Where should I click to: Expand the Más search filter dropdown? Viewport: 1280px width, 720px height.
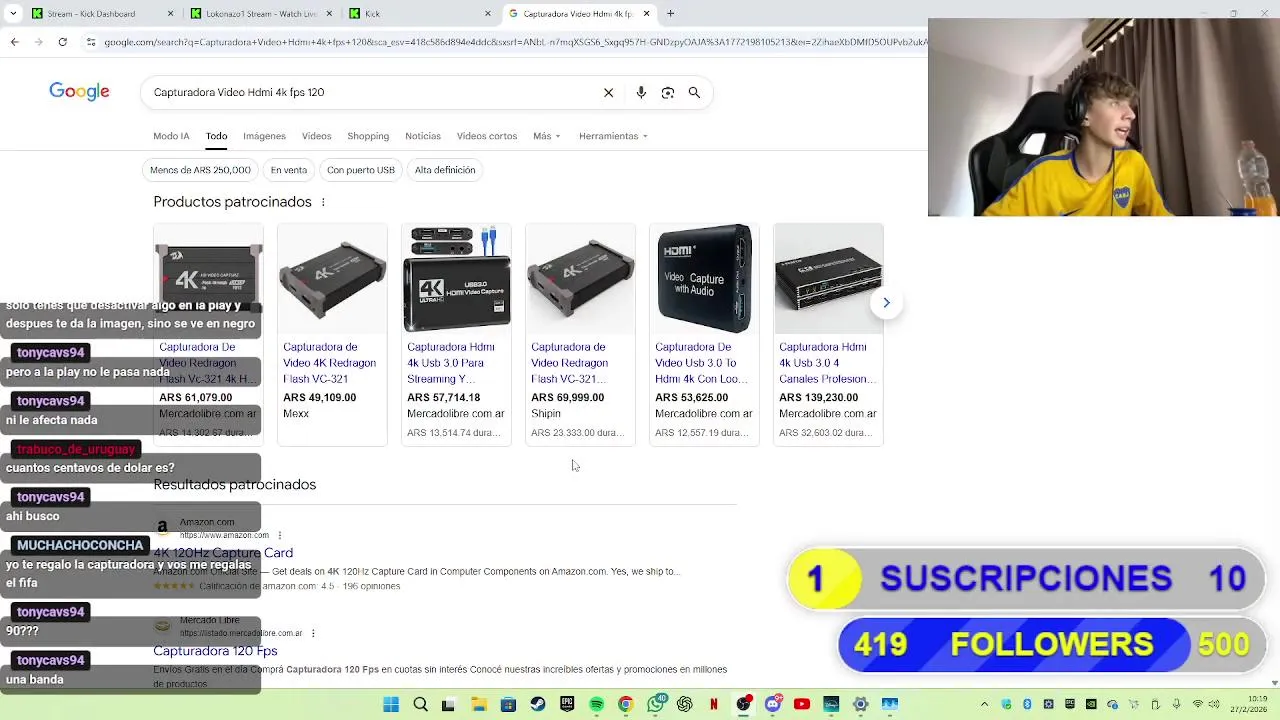(x=547, y=136)
